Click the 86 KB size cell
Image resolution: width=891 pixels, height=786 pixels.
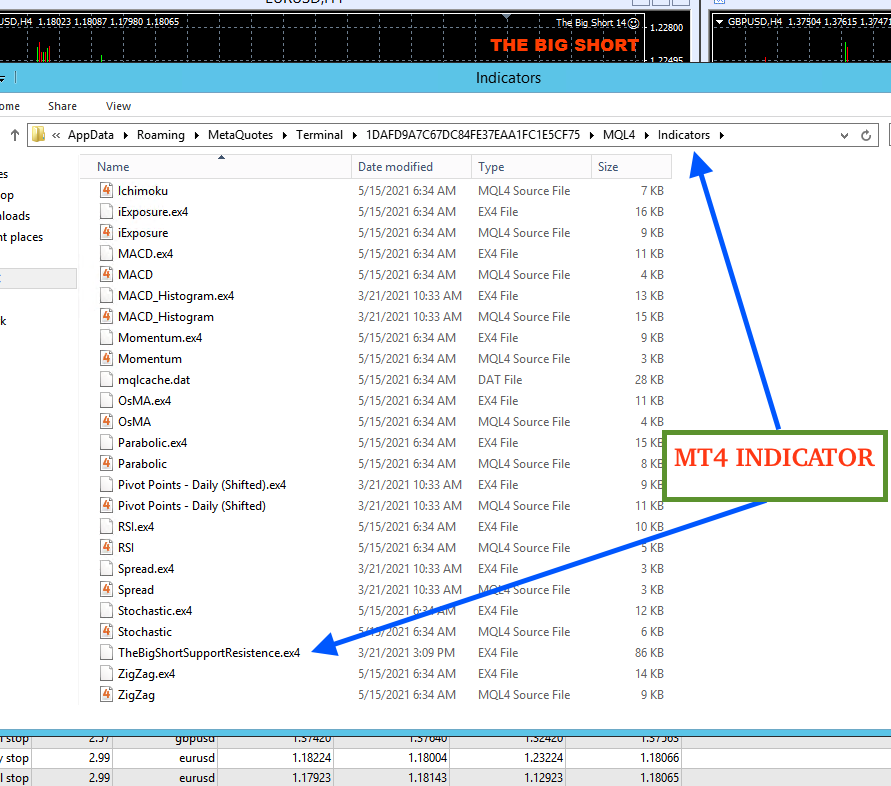click(x=649, y=652)
